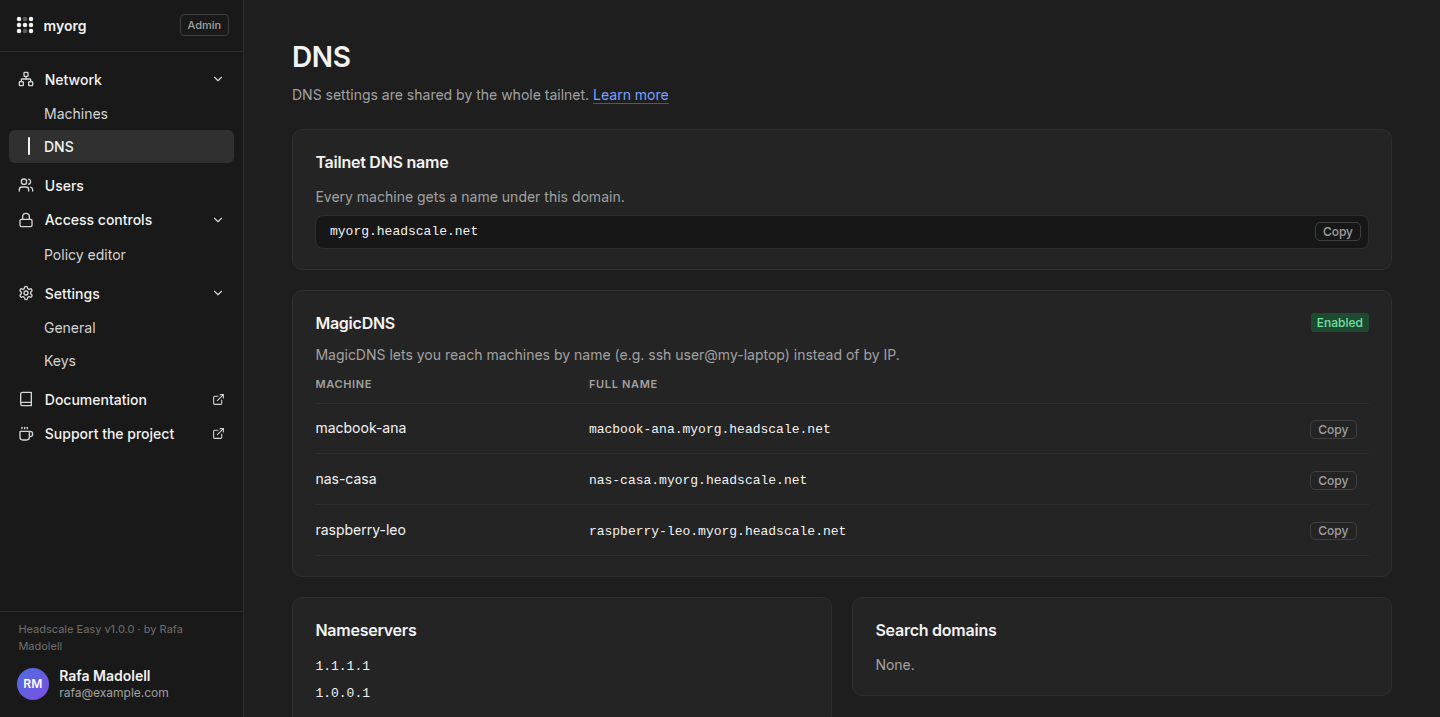The height and width of the screenshot is (717, 1440).
Task: Copy nas-casa full name
Action: pos(1333,481)
